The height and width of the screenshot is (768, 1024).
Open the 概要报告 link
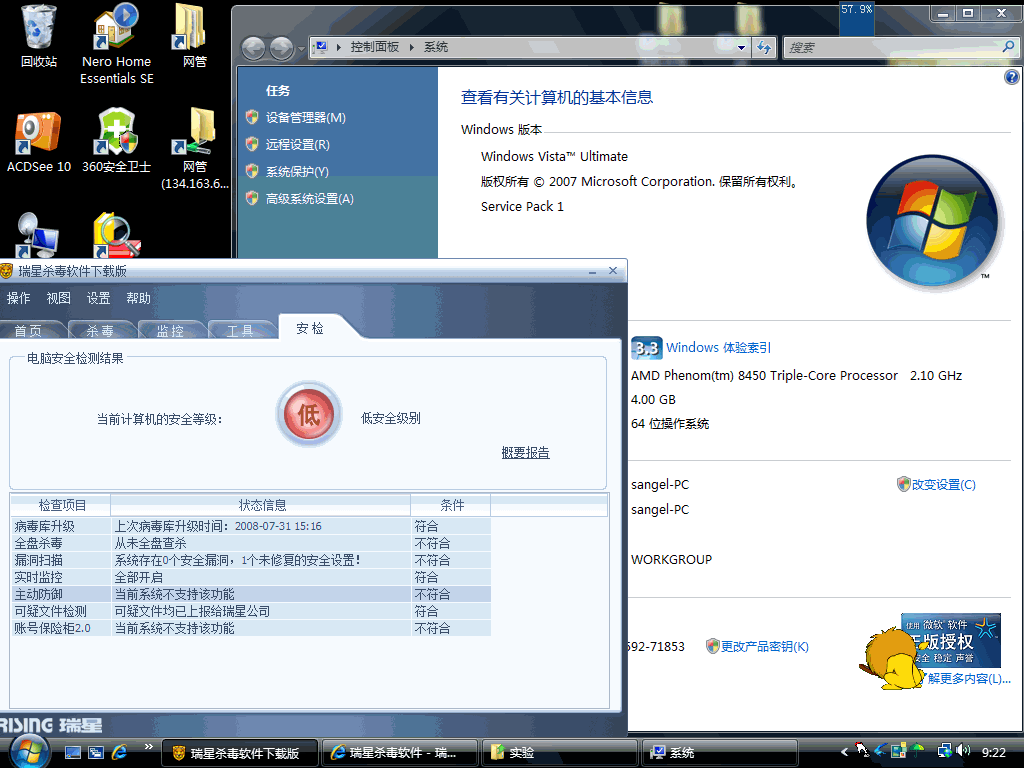pos(525,453)
